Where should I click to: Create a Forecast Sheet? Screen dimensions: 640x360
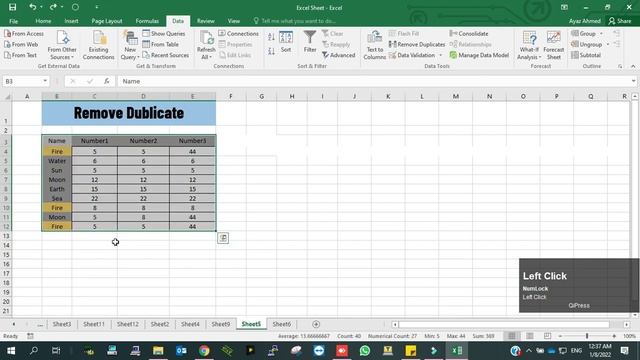pyautogui.click(x=553, y=45)
